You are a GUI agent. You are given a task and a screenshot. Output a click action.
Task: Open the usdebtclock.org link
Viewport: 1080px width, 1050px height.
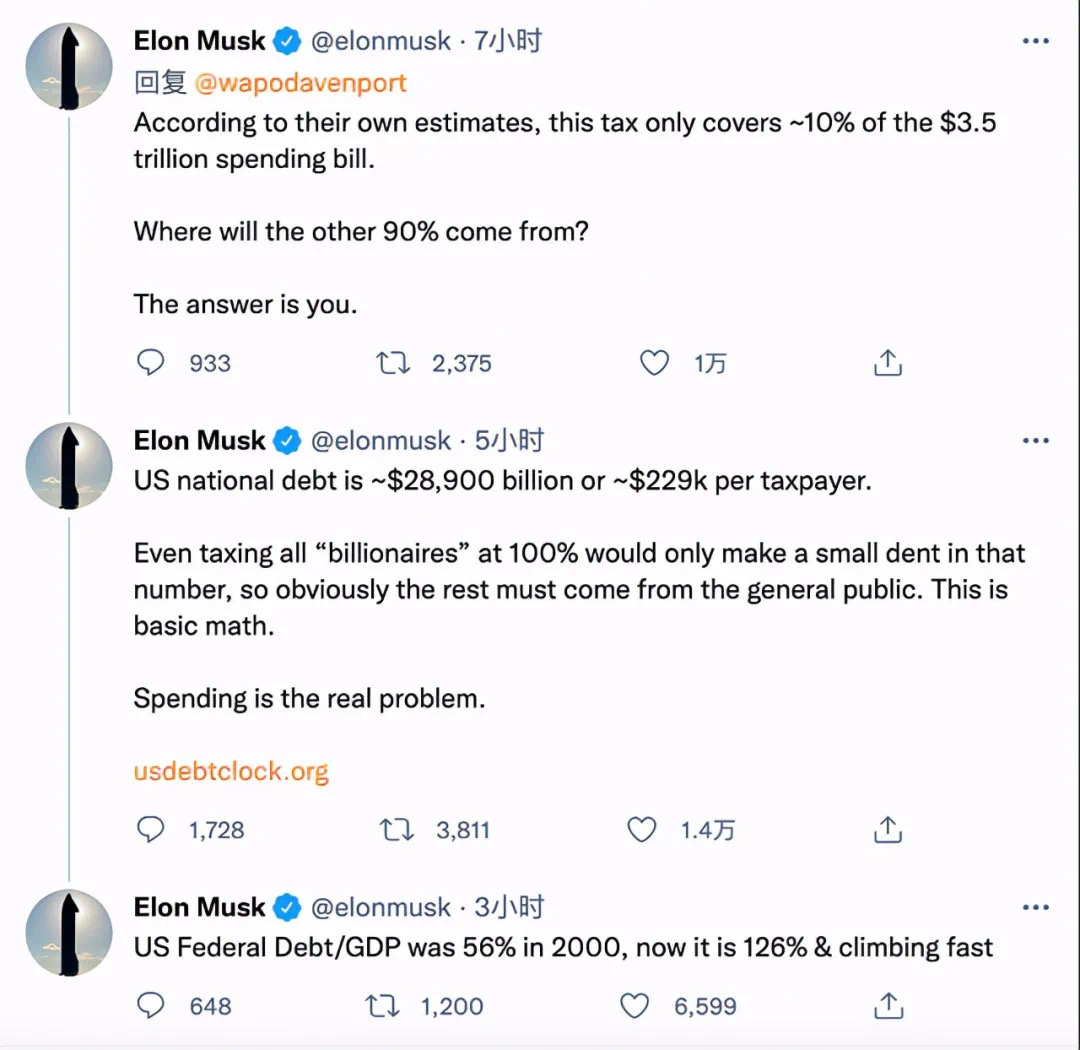pyautogui.click(x=231, y=771)
